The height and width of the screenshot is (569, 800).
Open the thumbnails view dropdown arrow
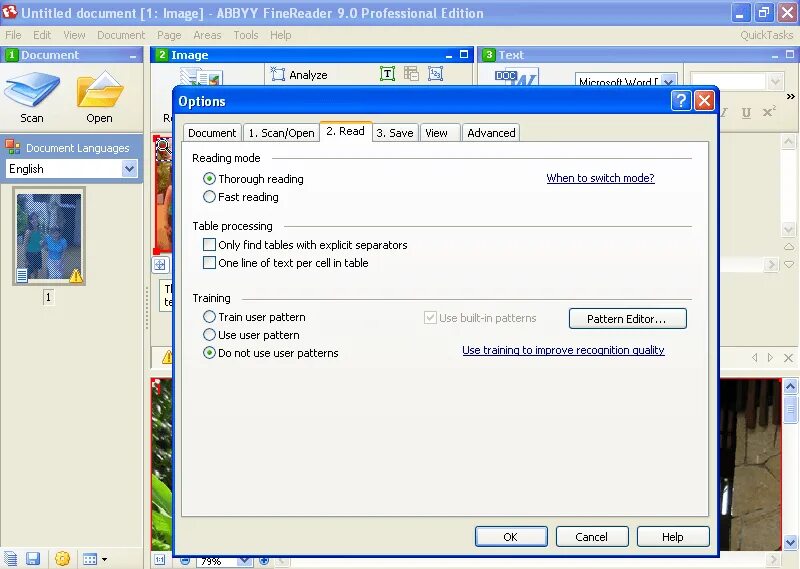[x=105, y=559]
